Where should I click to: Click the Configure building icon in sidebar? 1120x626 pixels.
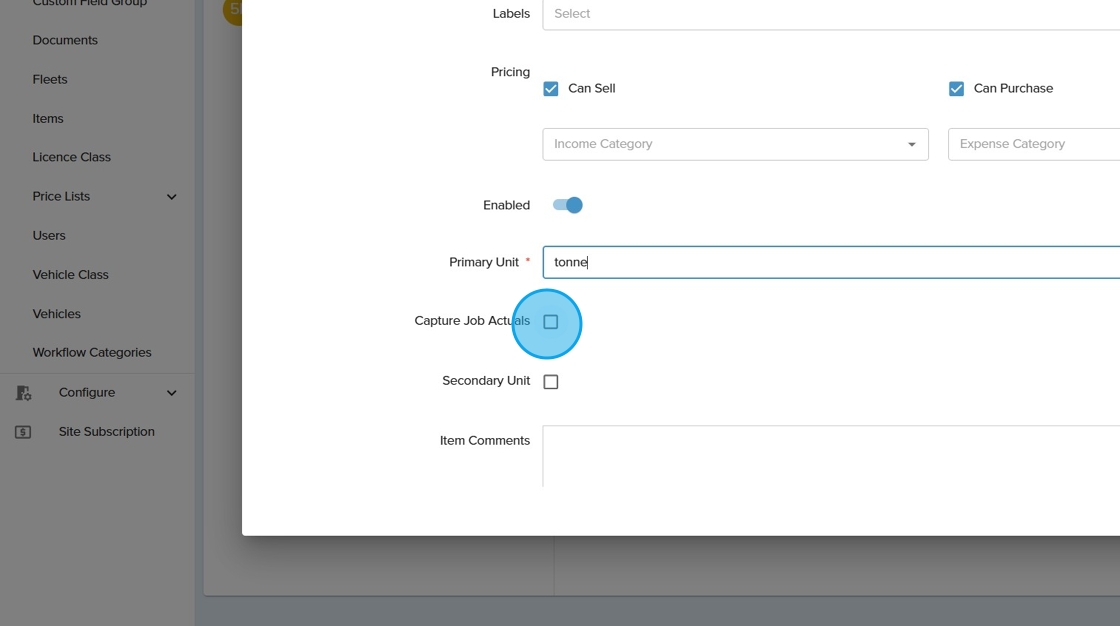pos(23,393)
